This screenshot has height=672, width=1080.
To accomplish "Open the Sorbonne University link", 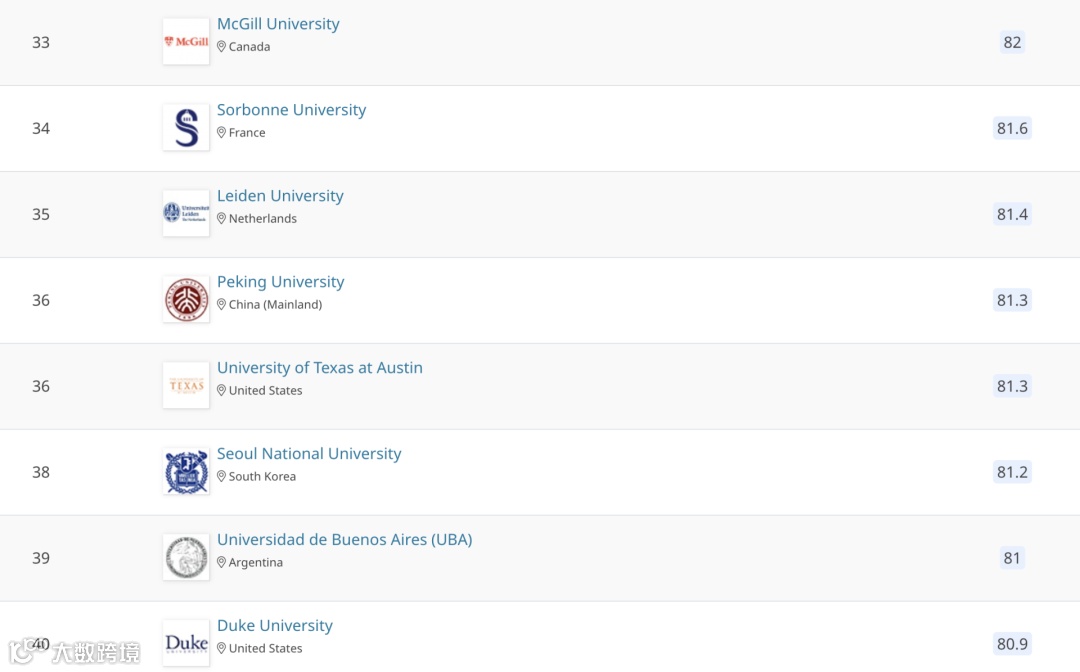I will (291, 110).
